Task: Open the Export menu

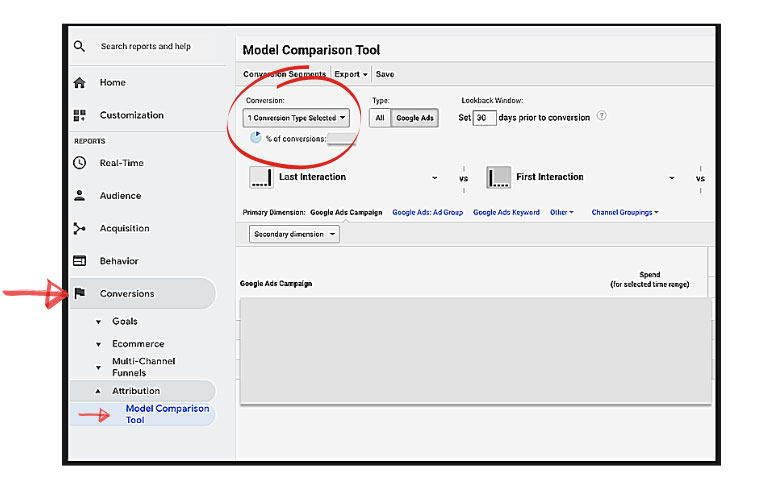Action: point(351,74)
